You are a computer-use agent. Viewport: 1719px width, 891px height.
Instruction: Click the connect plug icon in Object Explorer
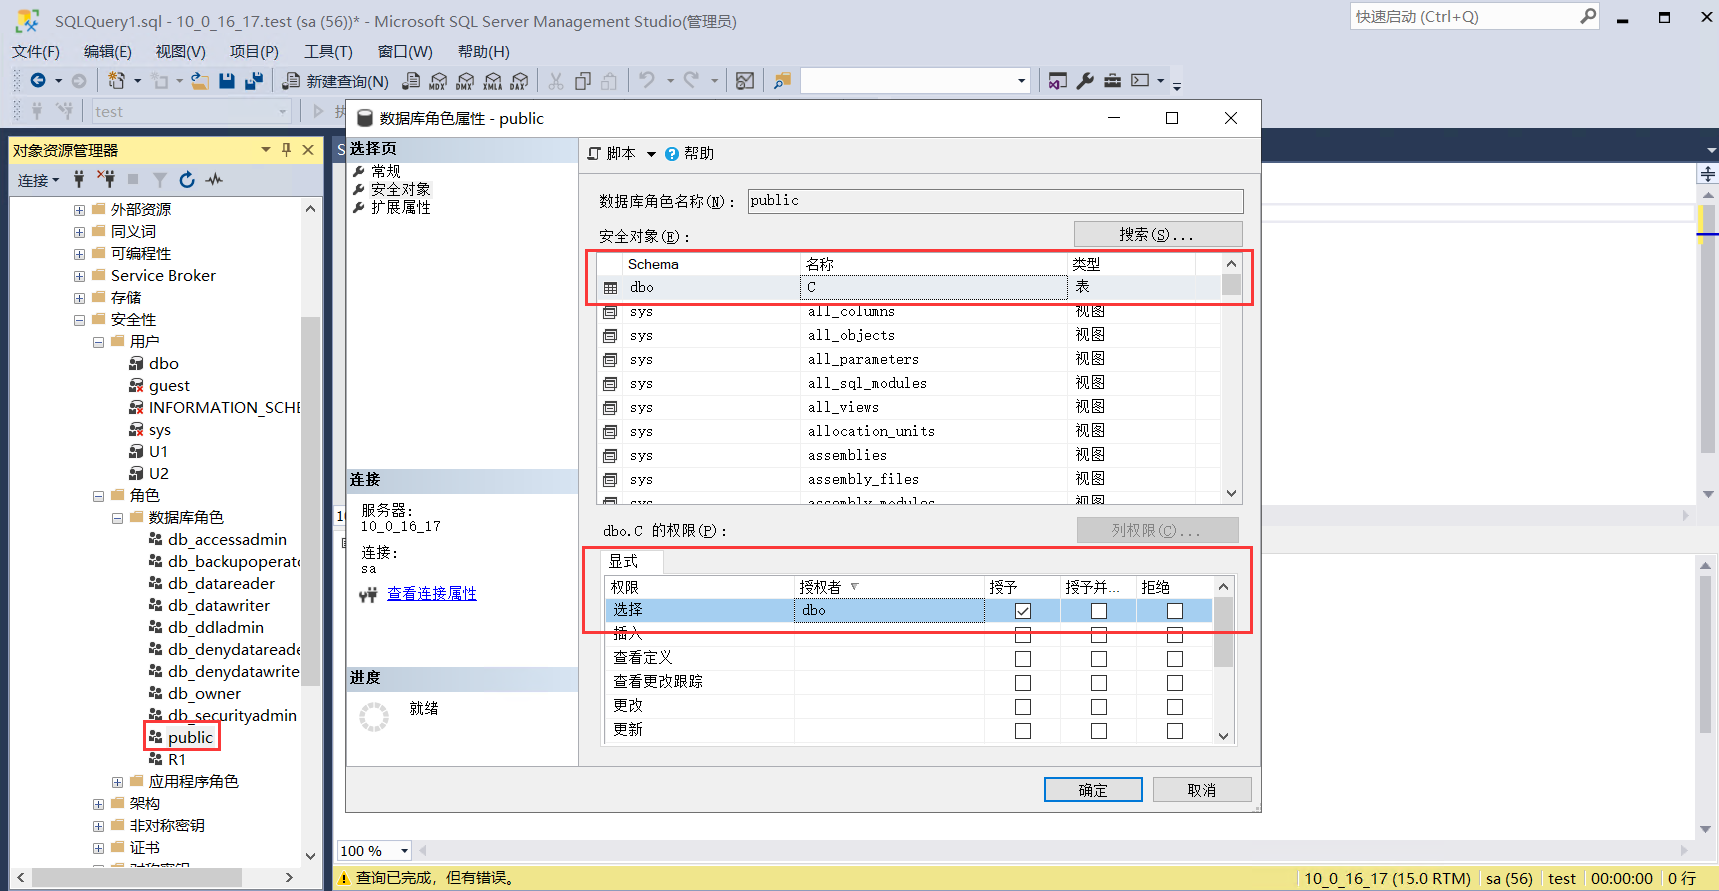(x=79, y=179)
